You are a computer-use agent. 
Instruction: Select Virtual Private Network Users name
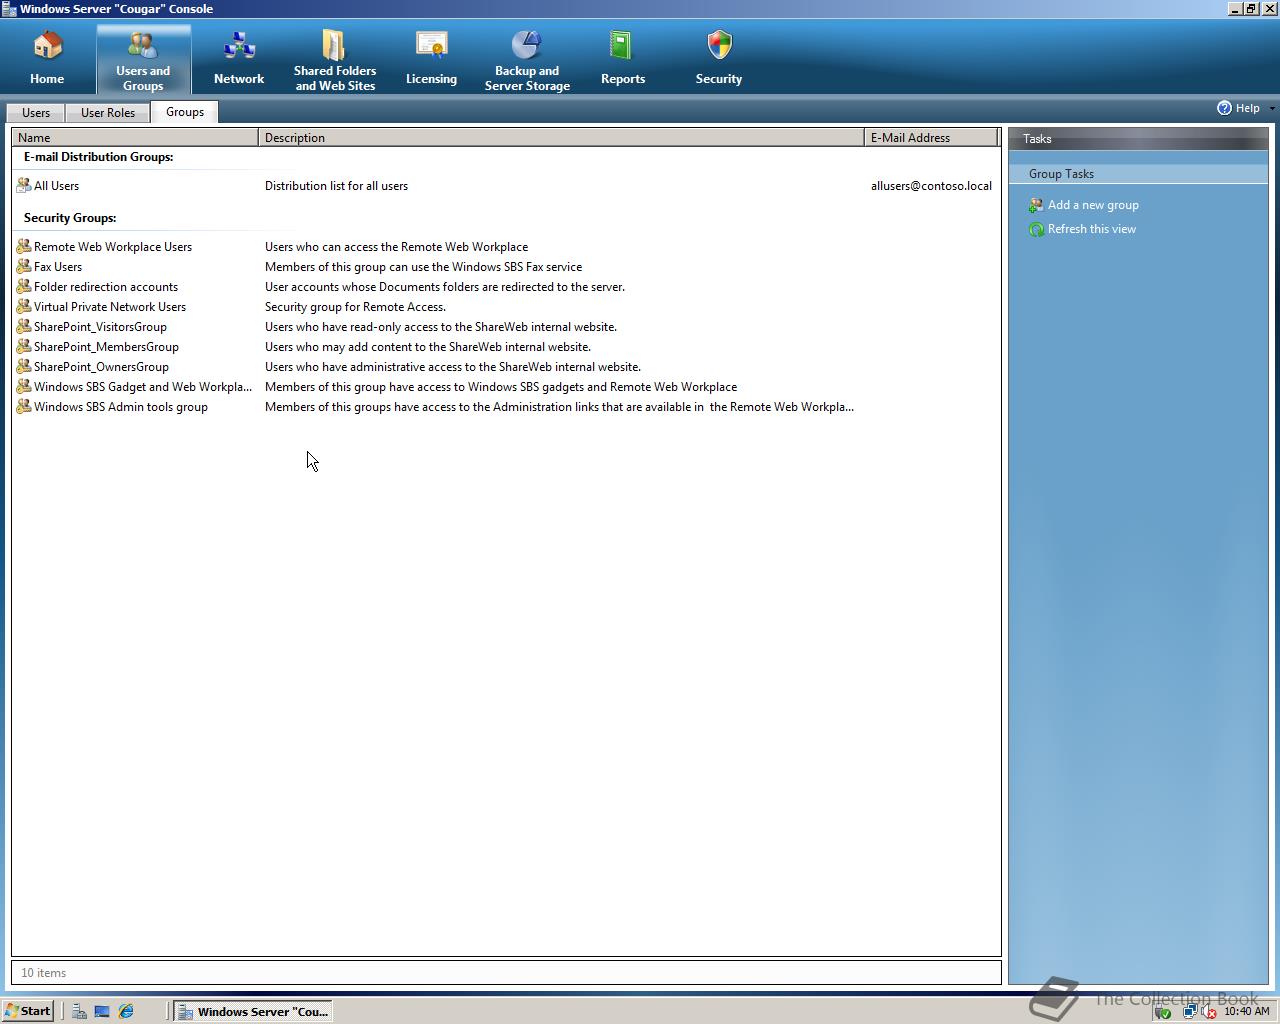110,307
